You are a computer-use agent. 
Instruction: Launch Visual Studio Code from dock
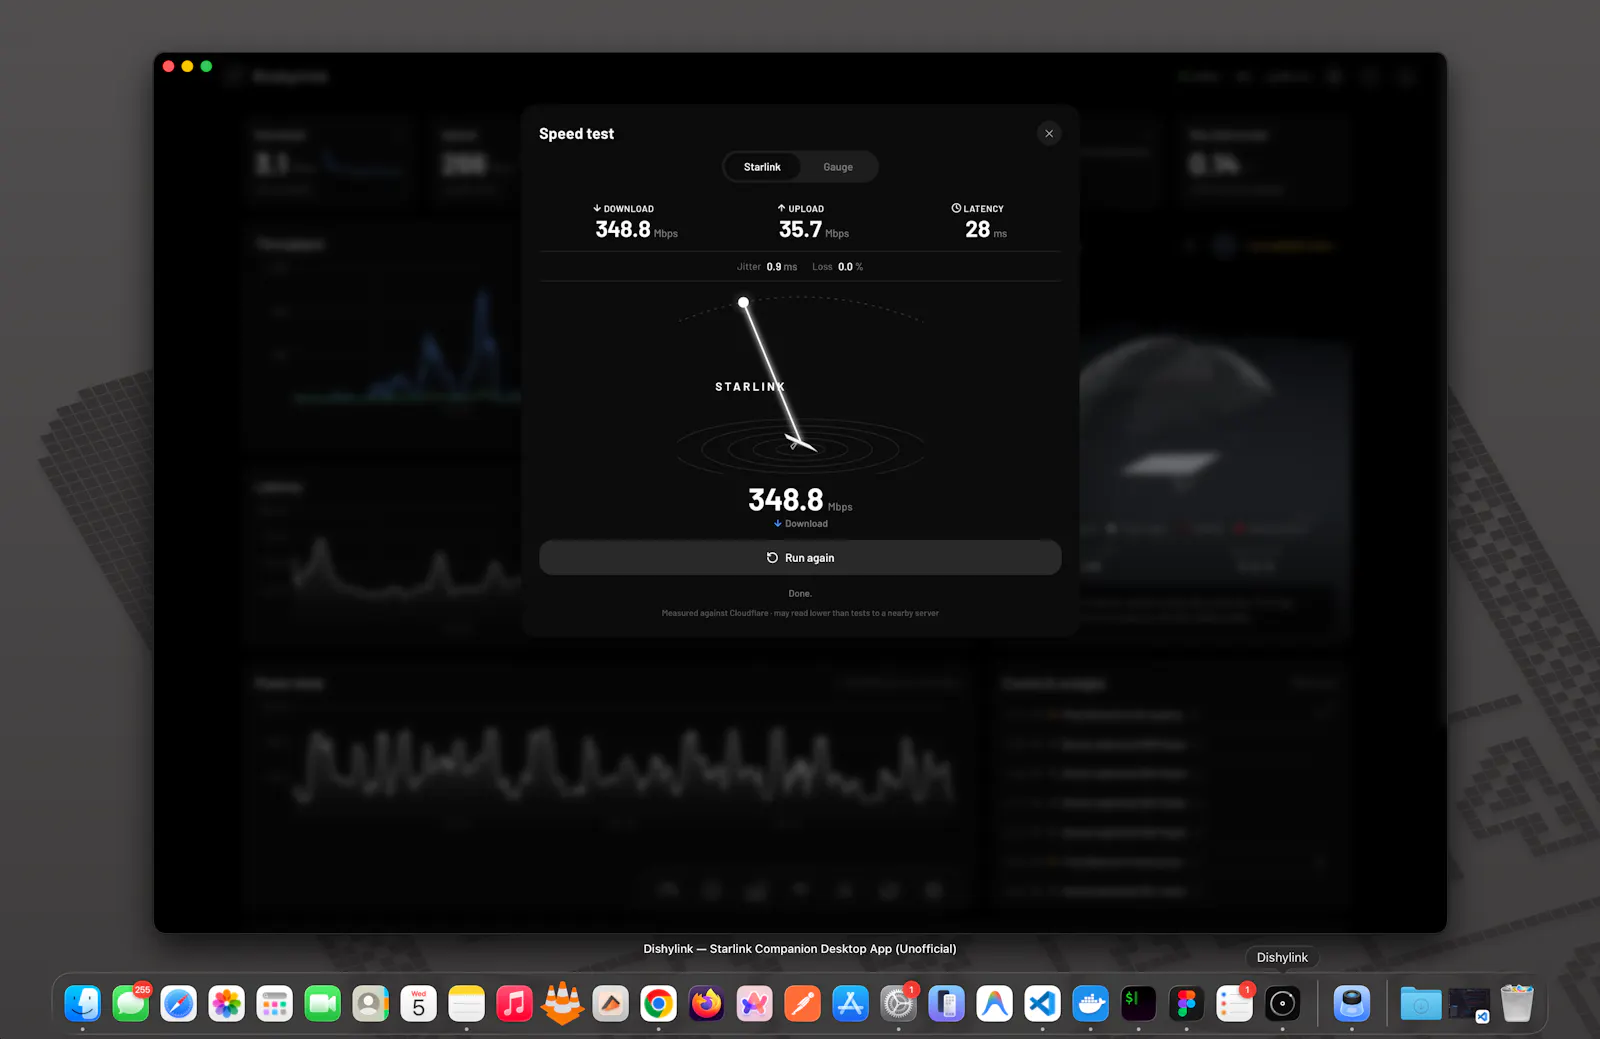pyautogui.click(x=1043, y=1004)
